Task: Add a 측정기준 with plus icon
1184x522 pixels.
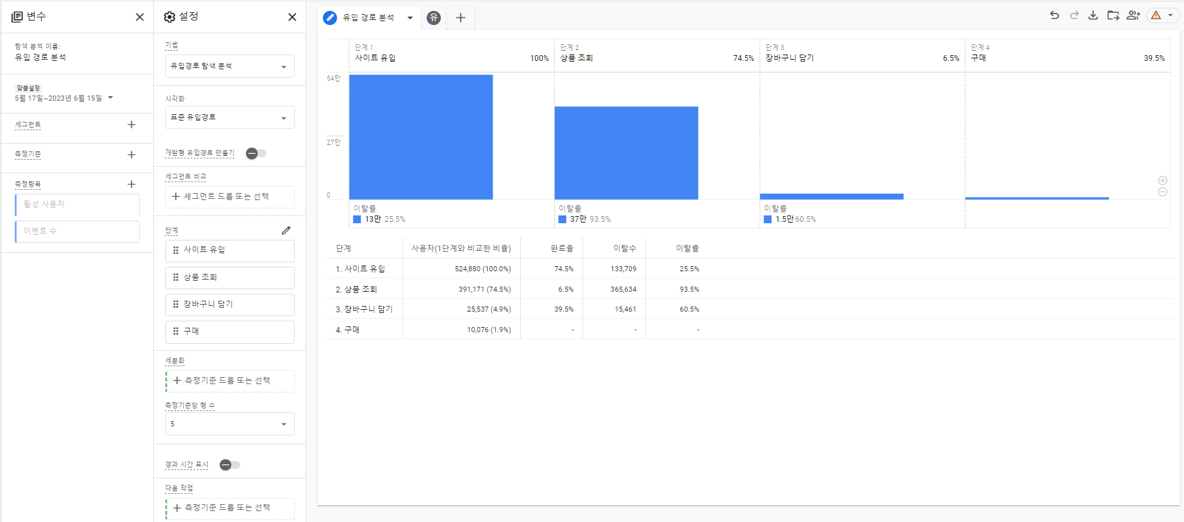Action: (131, 154)
